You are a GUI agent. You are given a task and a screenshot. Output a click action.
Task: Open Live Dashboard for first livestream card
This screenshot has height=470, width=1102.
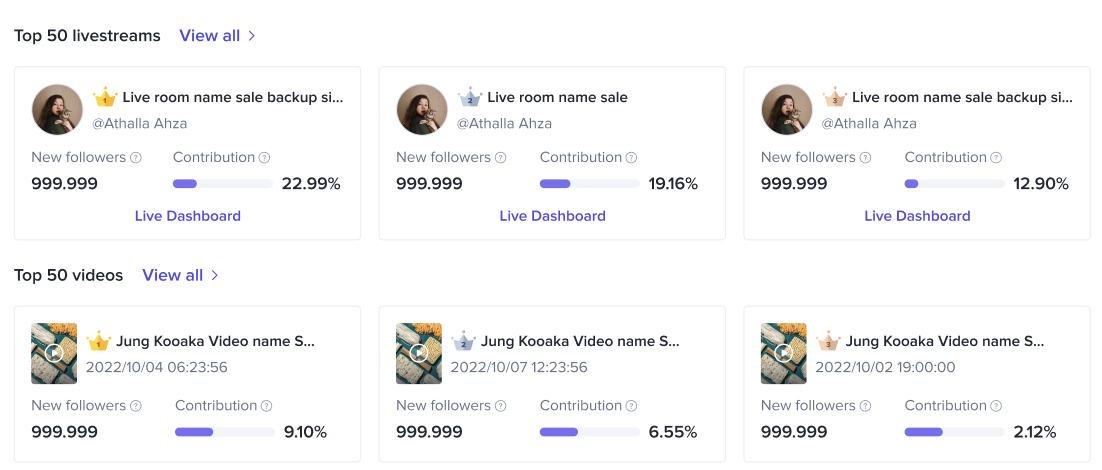pyautogui.click(x=188, y=216)
